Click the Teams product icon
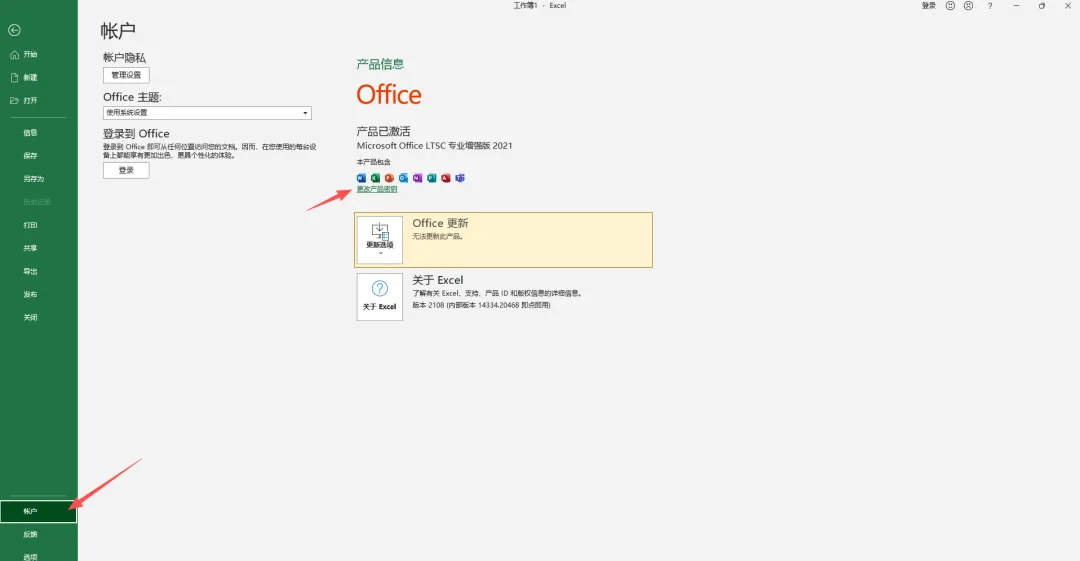 [460, 178]
